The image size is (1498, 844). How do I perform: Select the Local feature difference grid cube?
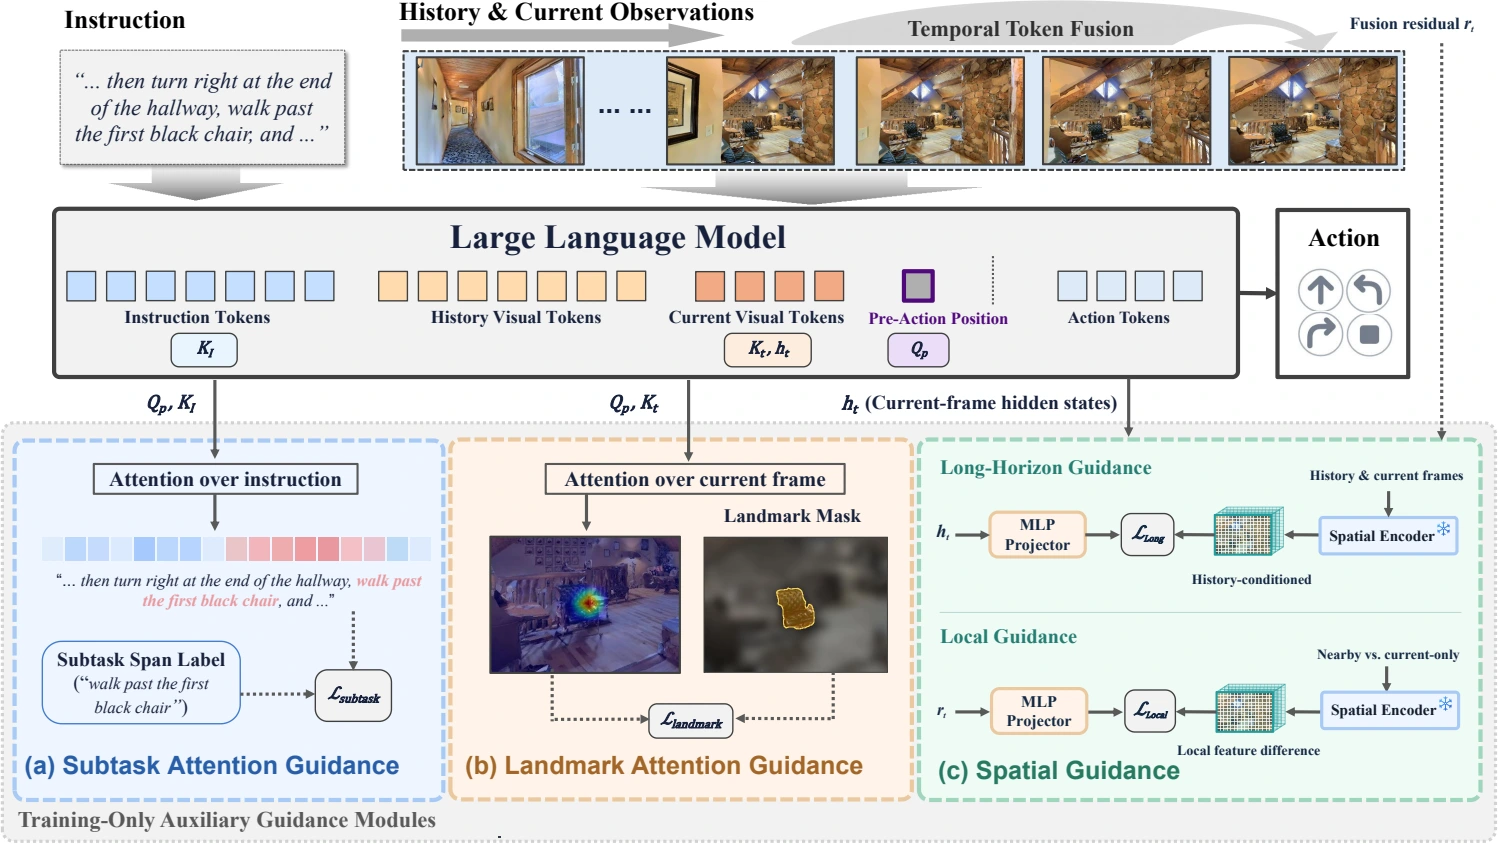(1249, 709)
